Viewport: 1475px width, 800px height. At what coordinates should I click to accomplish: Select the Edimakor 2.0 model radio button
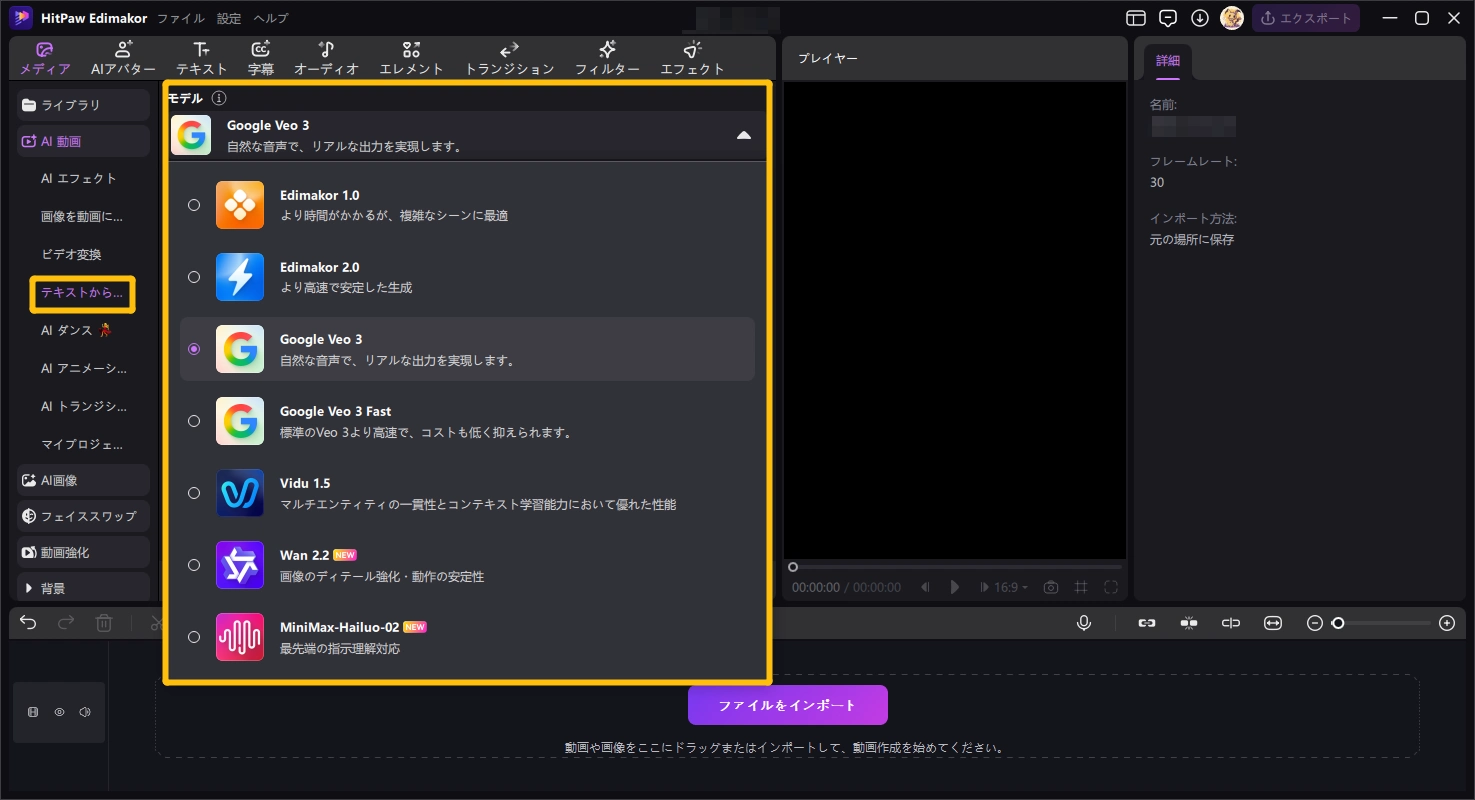click(x=194, y=277)
